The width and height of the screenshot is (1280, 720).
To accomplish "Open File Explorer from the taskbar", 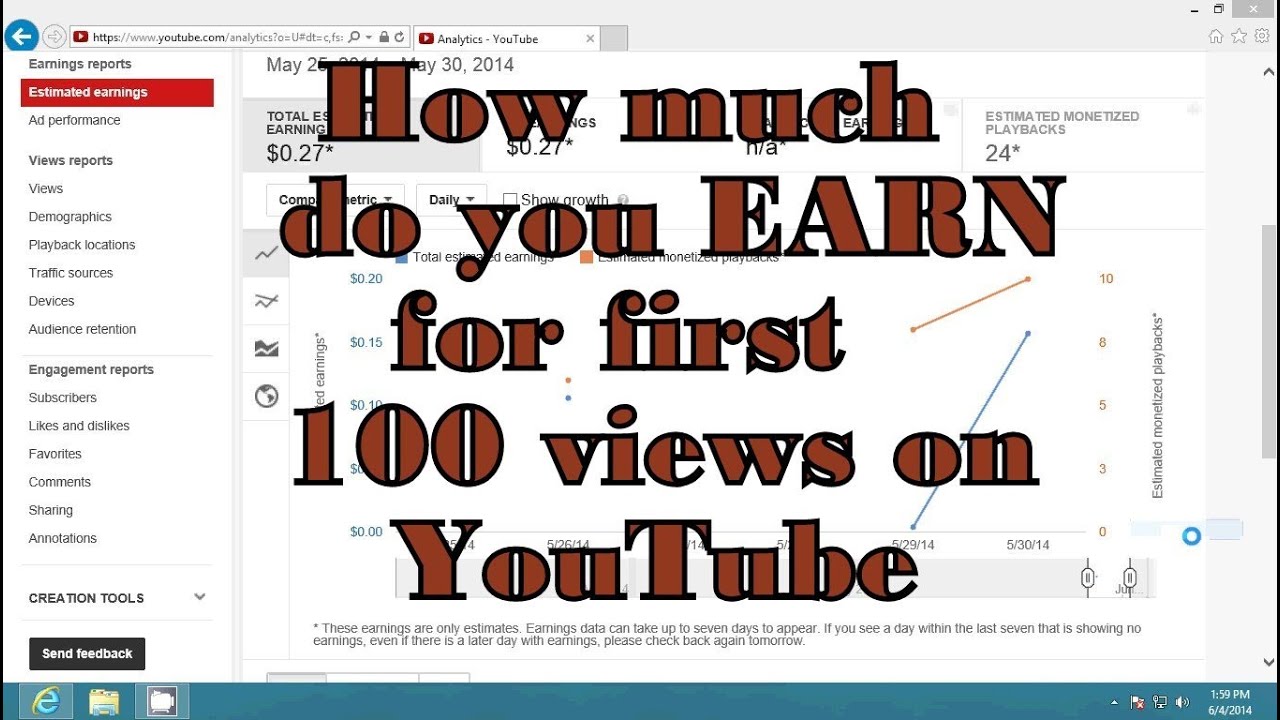I will point(104,702).
